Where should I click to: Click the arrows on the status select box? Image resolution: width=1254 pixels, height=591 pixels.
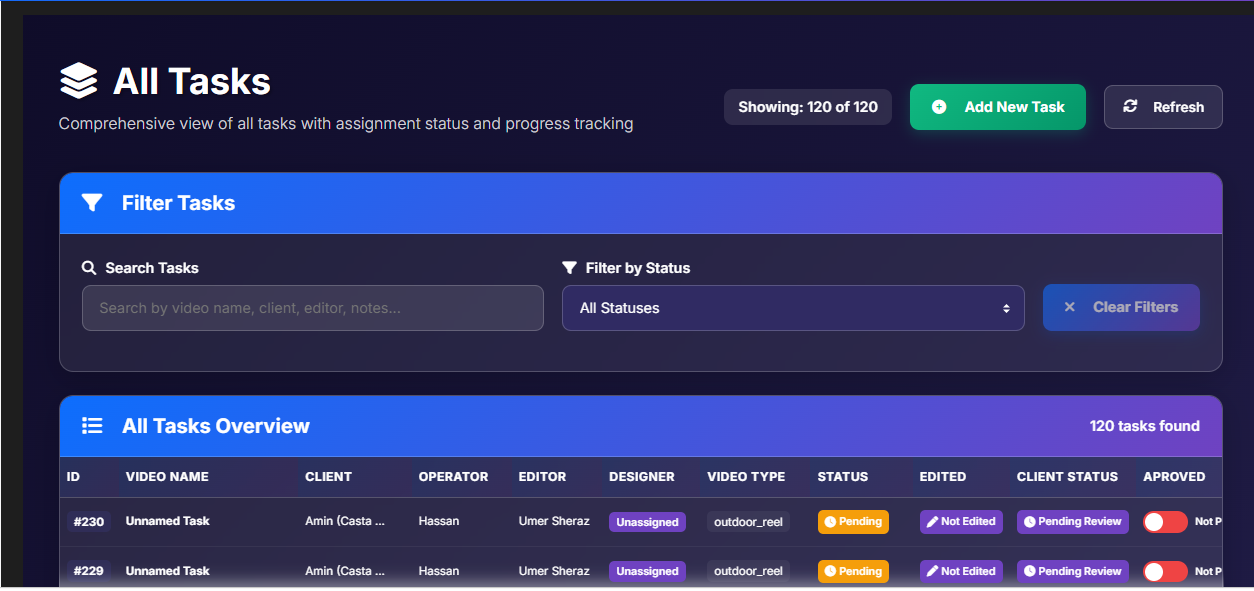point(1006,308)
